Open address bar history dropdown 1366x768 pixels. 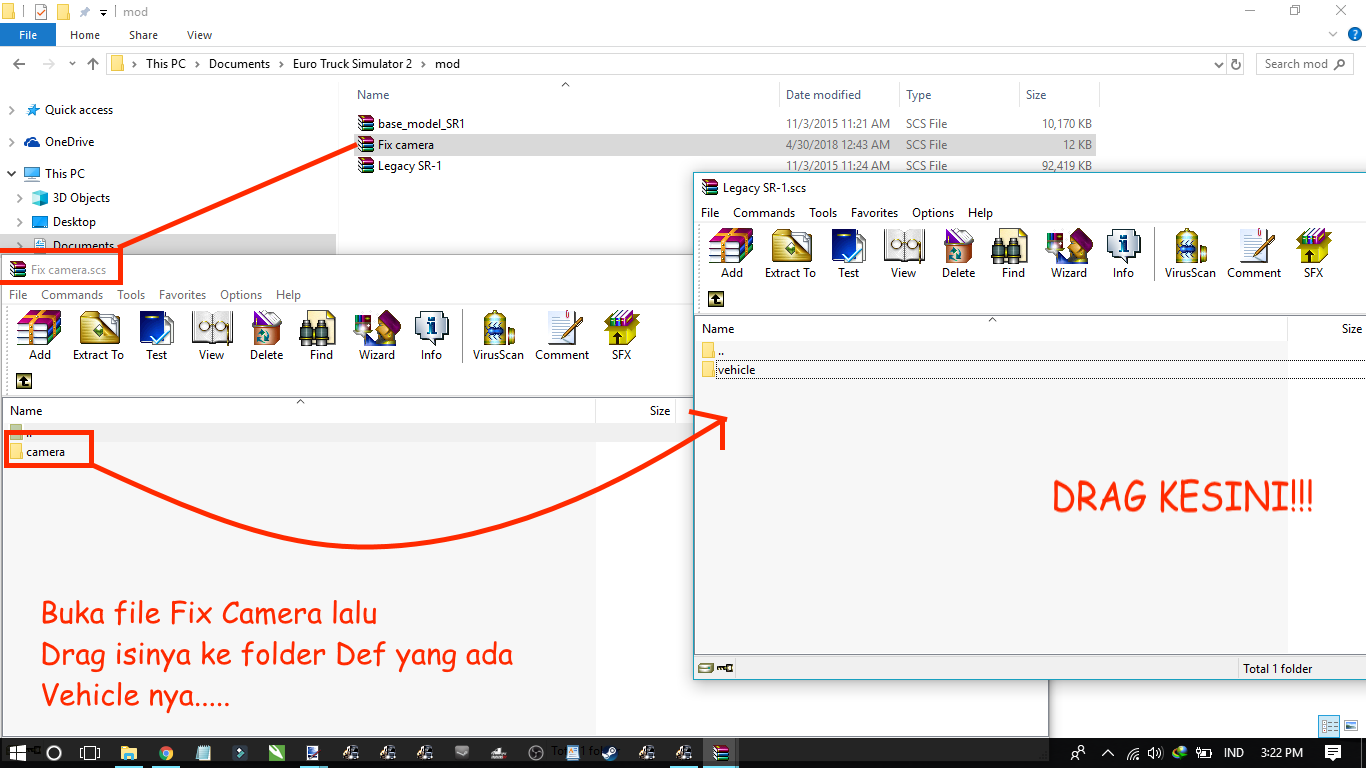pos(1217,64)
